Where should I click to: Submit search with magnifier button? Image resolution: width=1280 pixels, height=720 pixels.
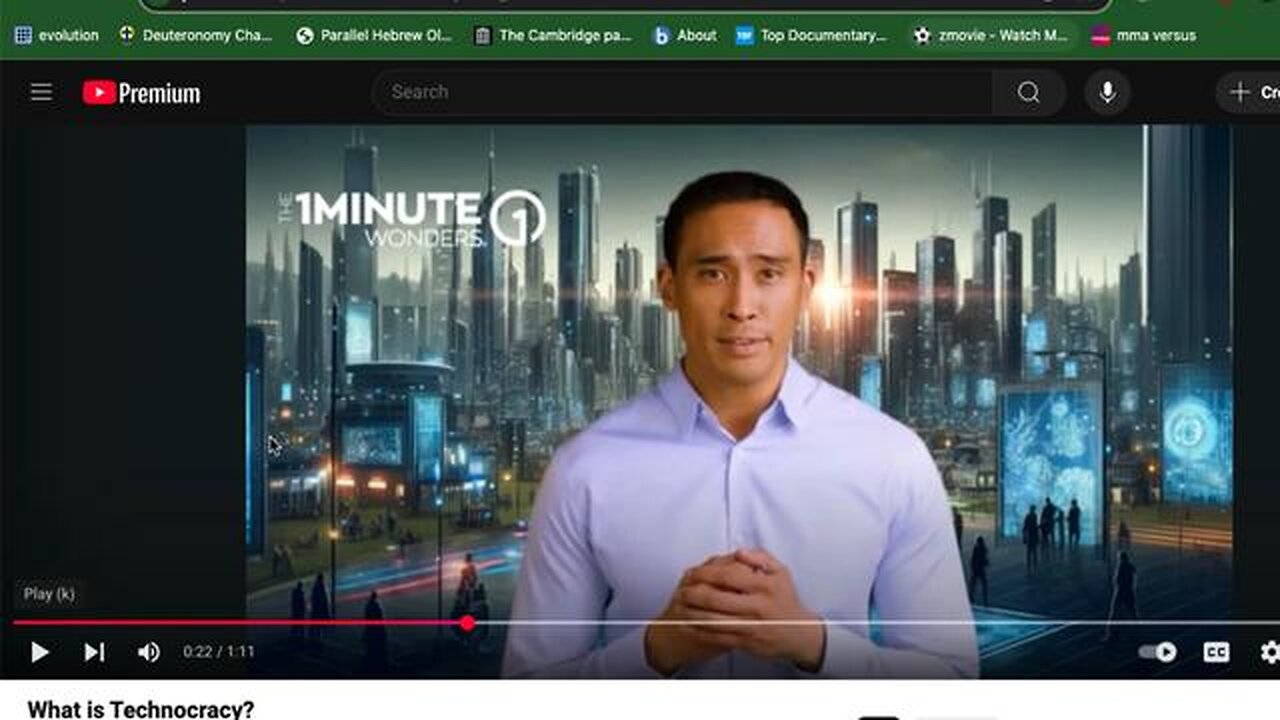[x=1028, y=92]
